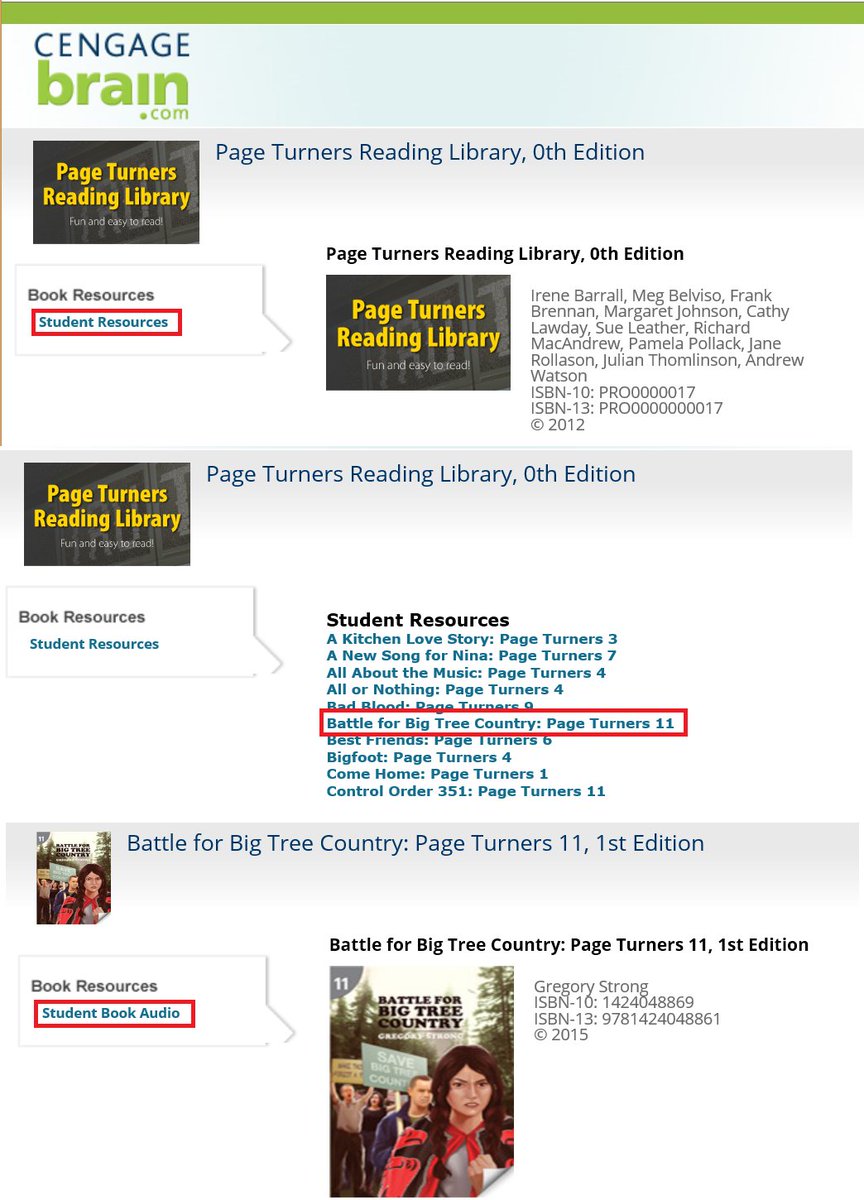864x1200 pixels.
Task: Open All About the Music: Page Turners 4
Action: [x=466, y=673]
